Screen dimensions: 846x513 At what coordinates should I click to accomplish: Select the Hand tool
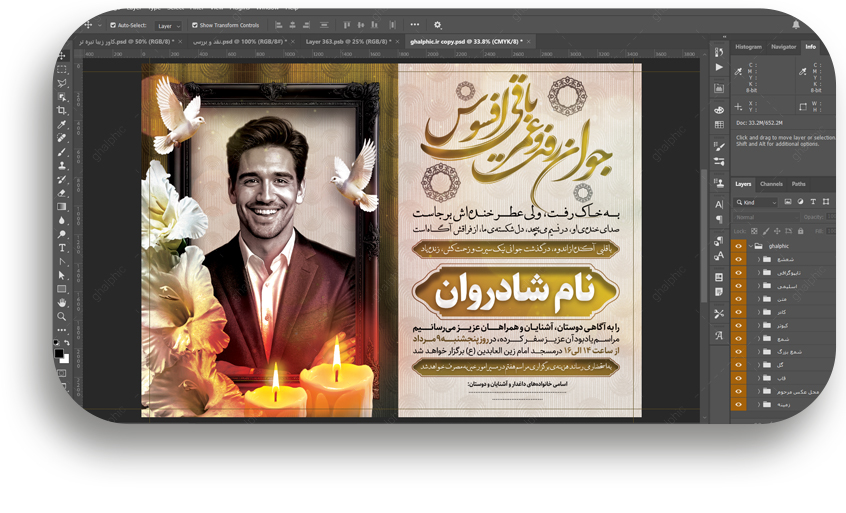tap(62, 302)
